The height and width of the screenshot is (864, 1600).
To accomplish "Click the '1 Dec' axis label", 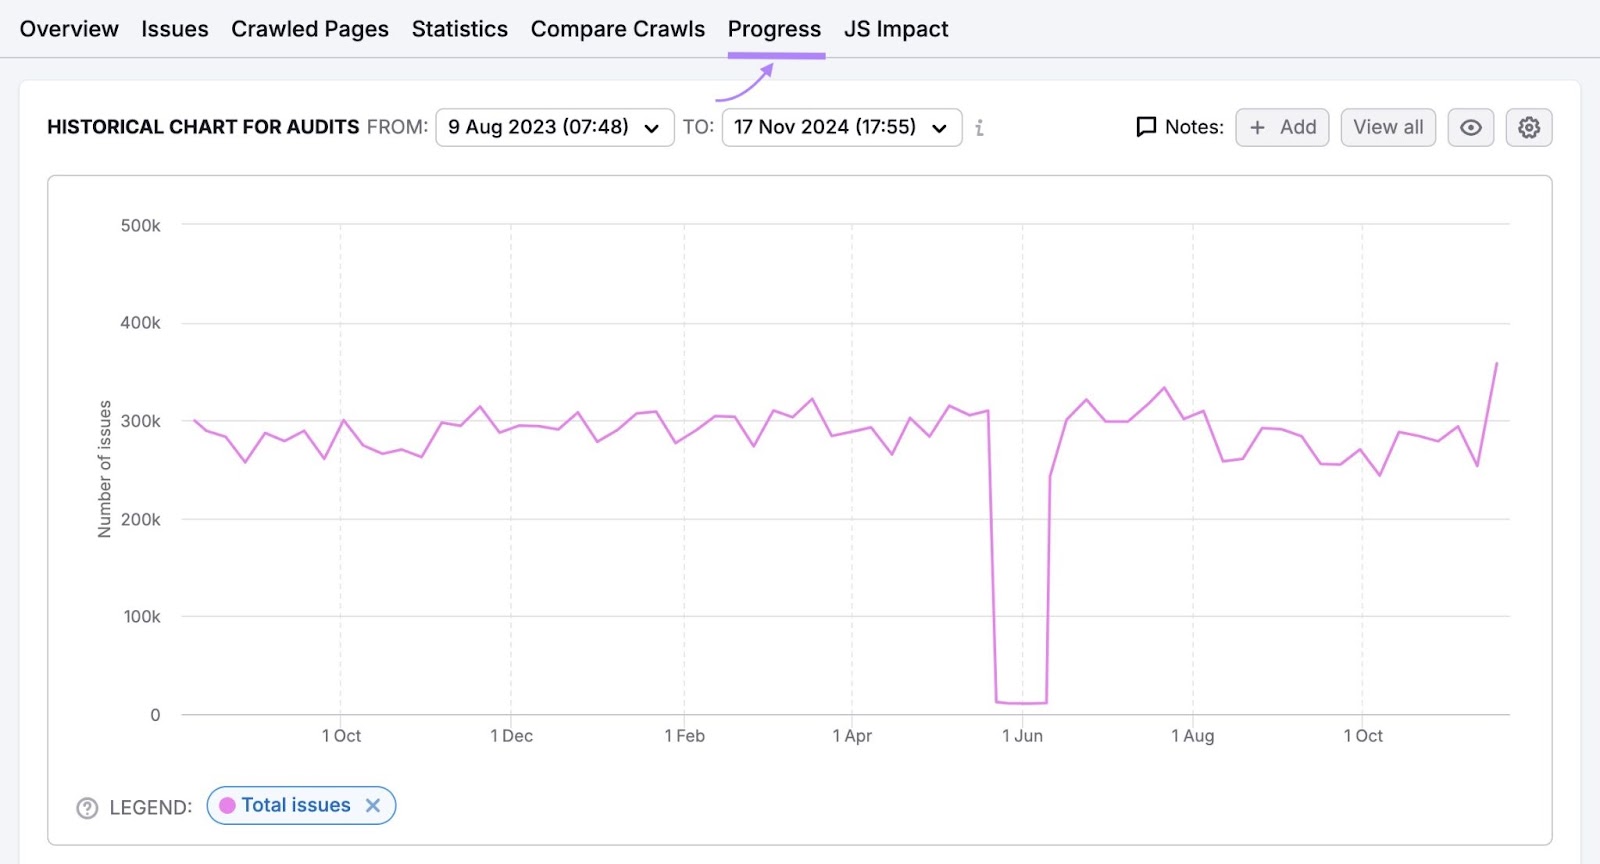I will (x=511, y=736).
